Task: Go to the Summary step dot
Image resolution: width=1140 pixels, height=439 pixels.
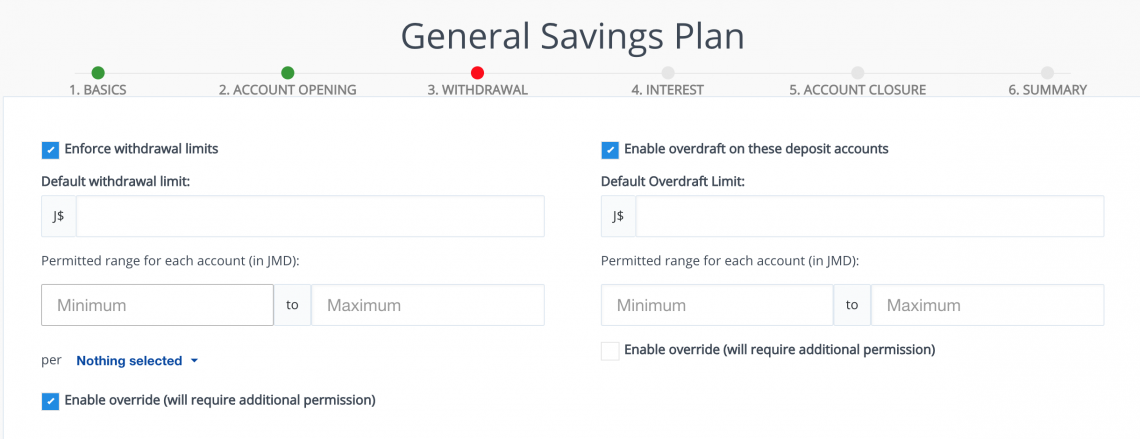Action: click(1047, 72)
